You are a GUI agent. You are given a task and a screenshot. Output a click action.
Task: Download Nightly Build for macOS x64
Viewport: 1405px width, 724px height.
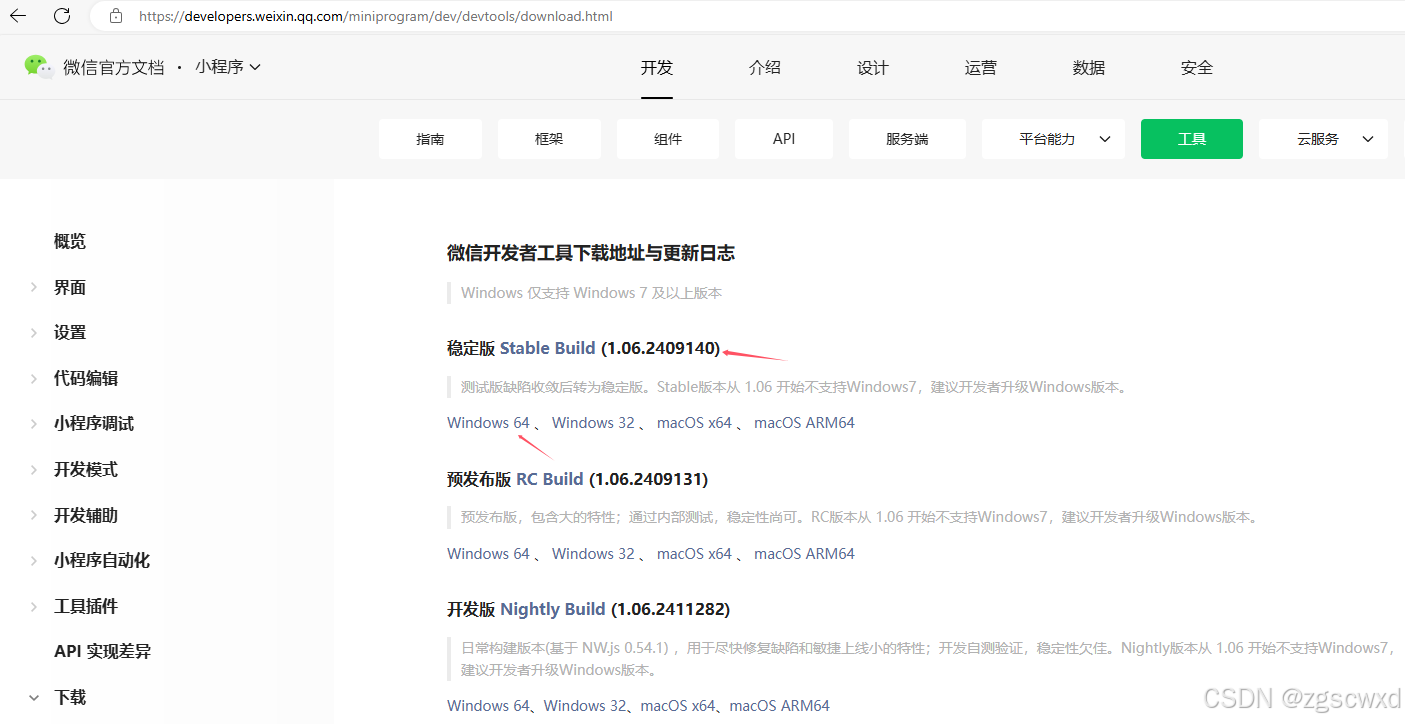coord(678,706)
